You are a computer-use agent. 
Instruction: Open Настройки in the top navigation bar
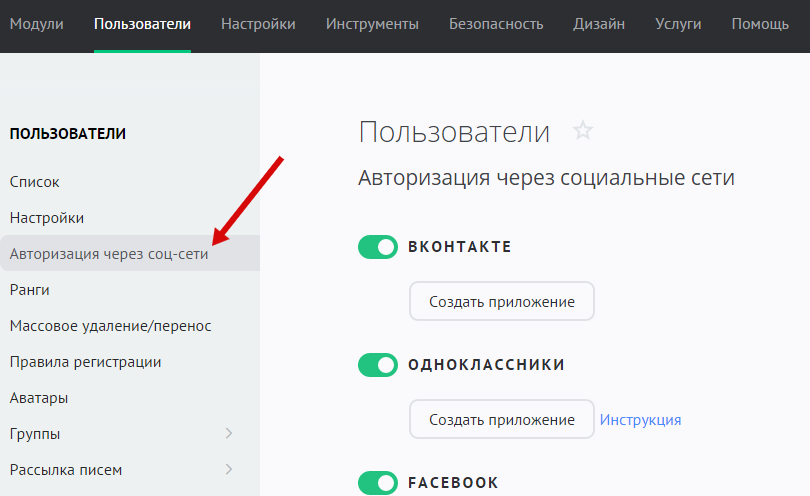pos(258,24)
